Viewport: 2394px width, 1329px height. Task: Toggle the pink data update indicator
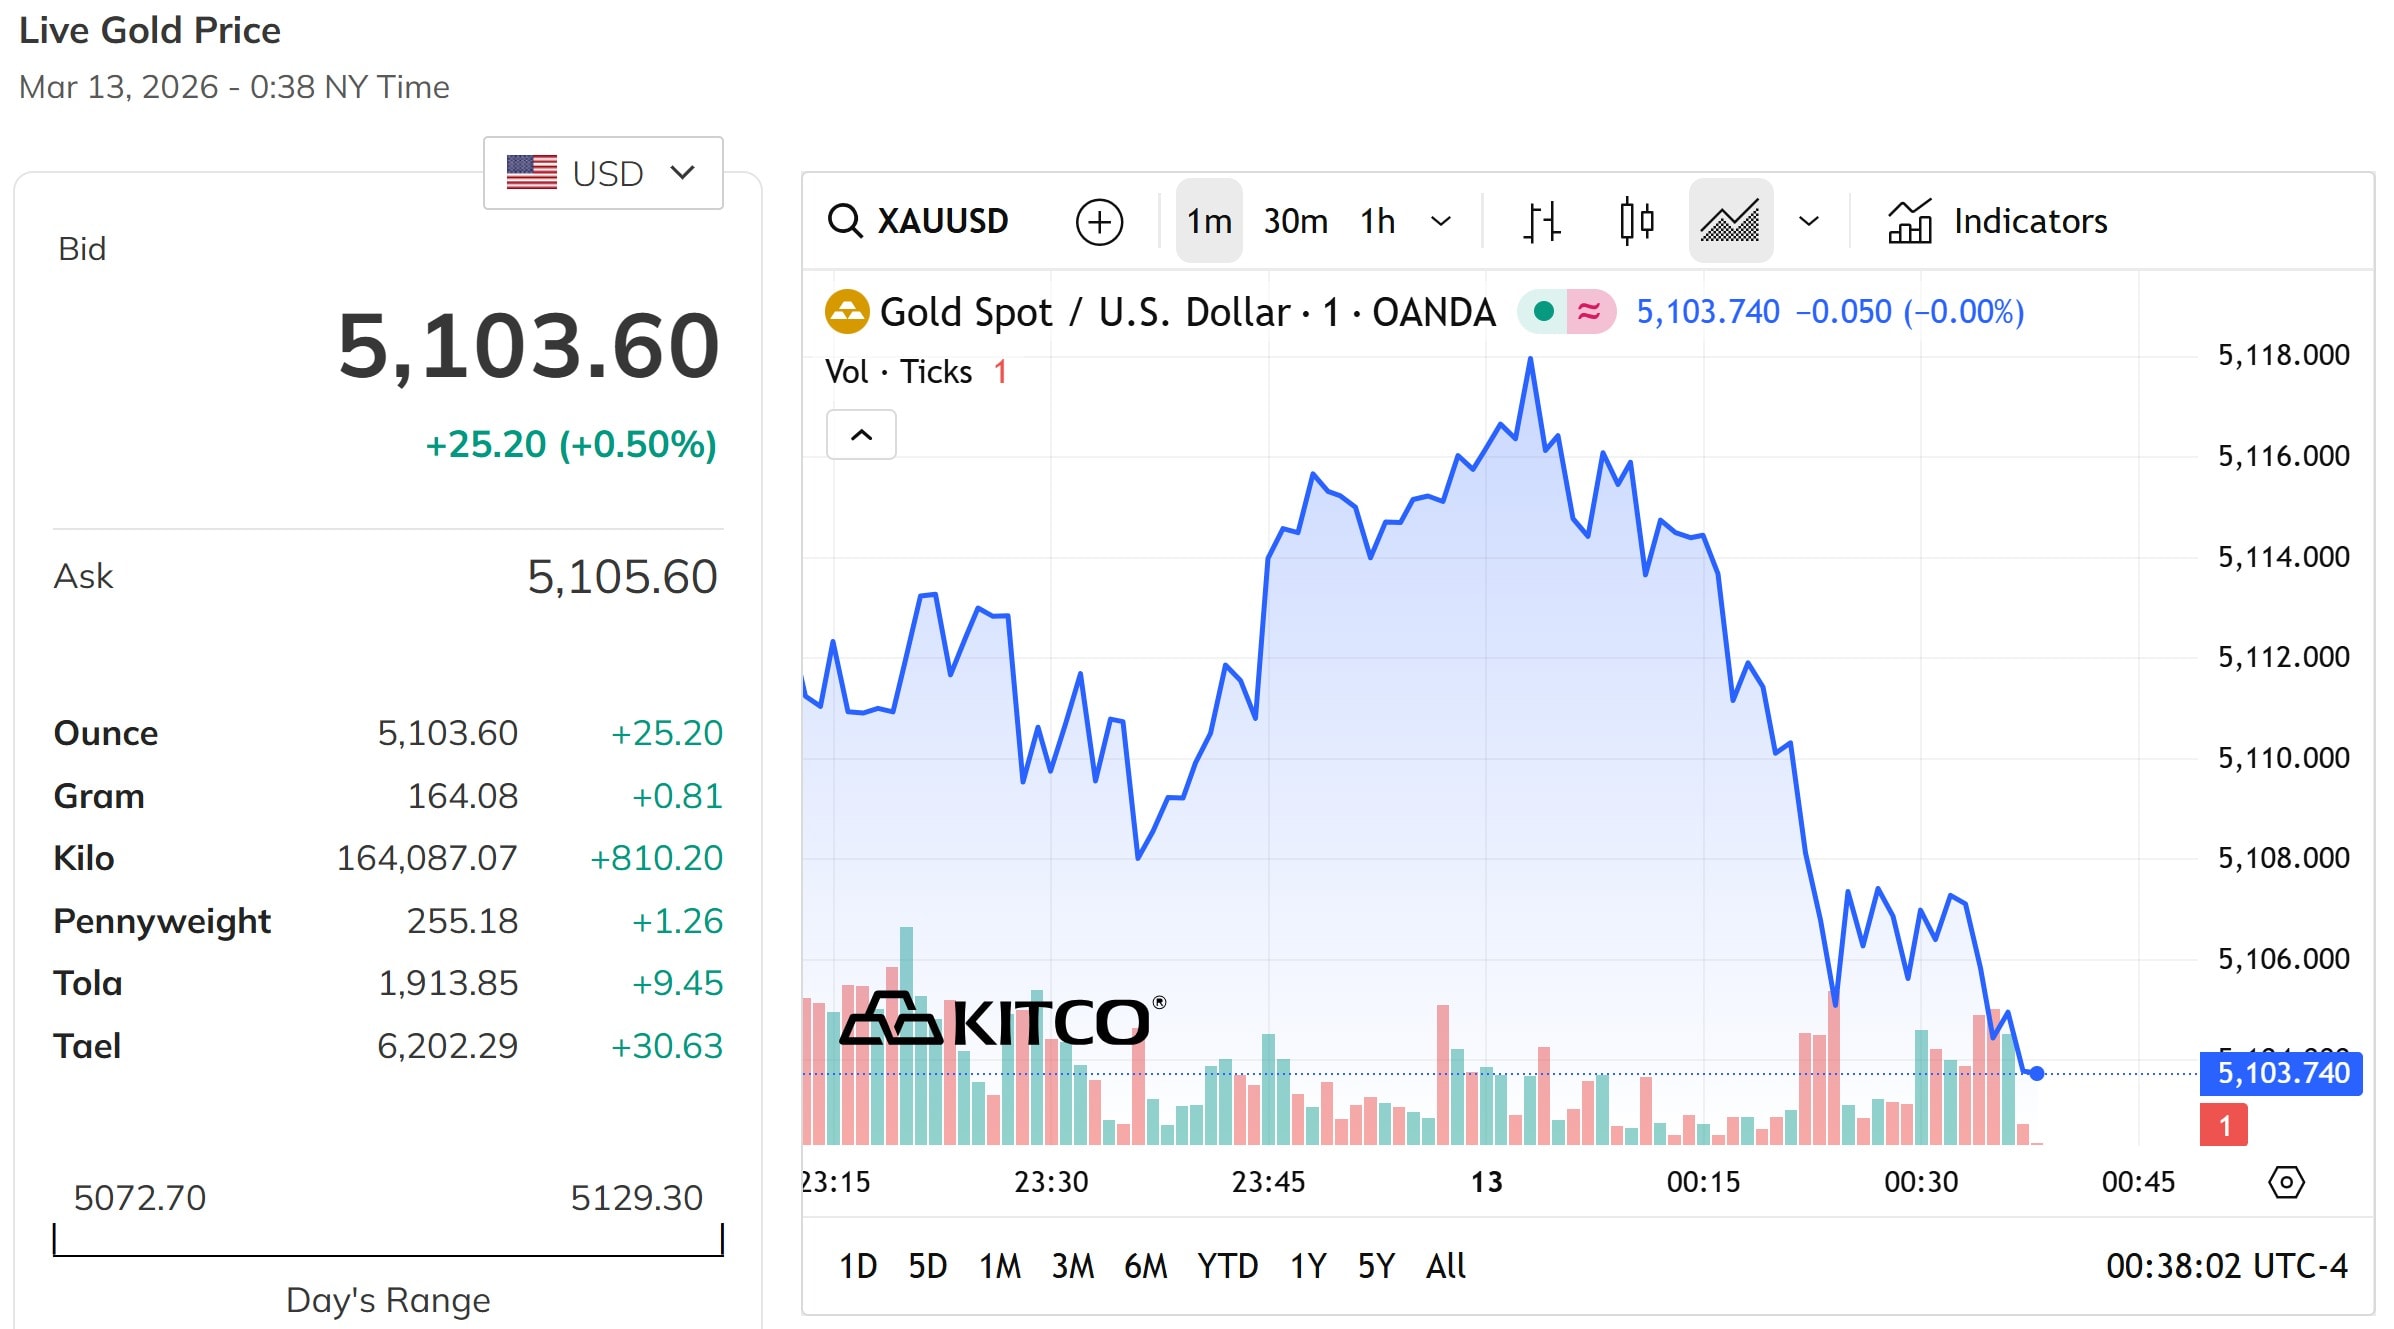1589,312
